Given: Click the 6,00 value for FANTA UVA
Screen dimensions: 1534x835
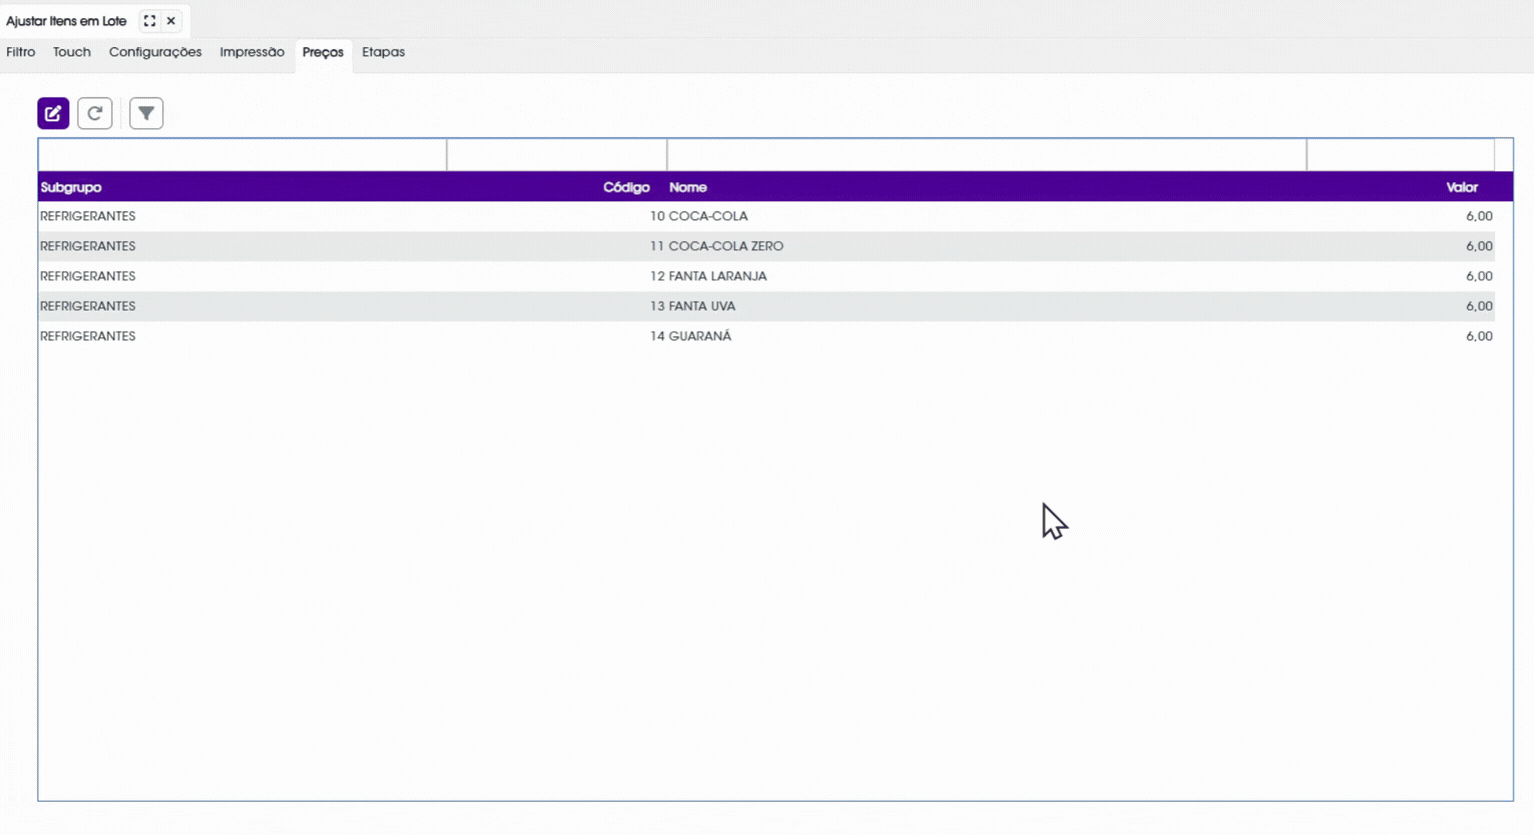Looking at the screenshot, I should [1479, 306].
